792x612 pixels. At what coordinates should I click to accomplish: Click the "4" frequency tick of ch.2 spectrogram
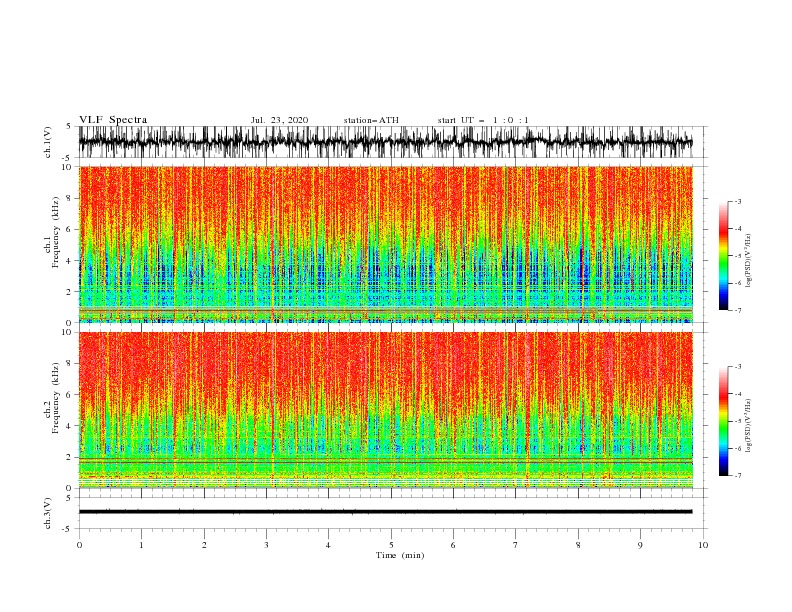click(x=70, y=426)
